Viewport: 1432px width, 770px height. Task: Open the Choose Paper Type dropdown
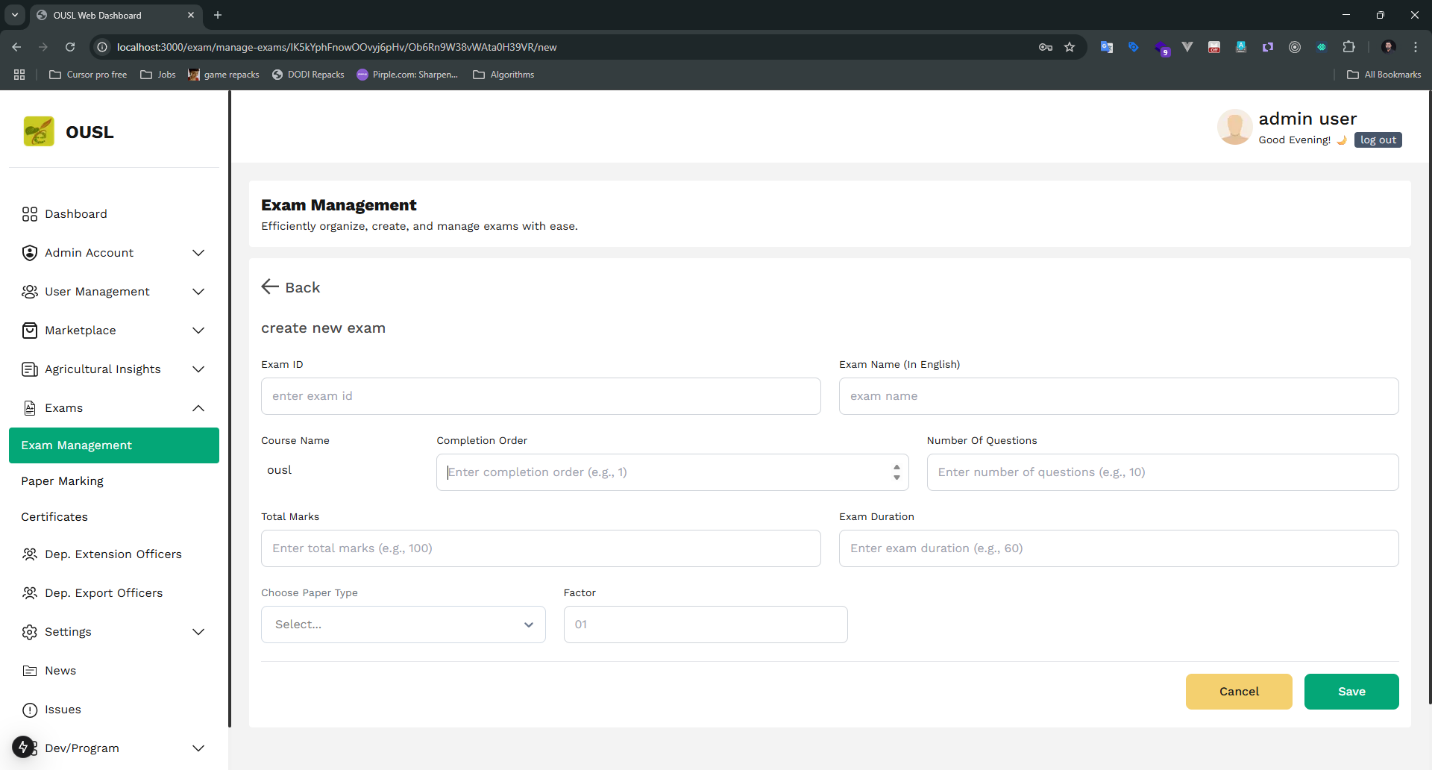click(403, 624)
